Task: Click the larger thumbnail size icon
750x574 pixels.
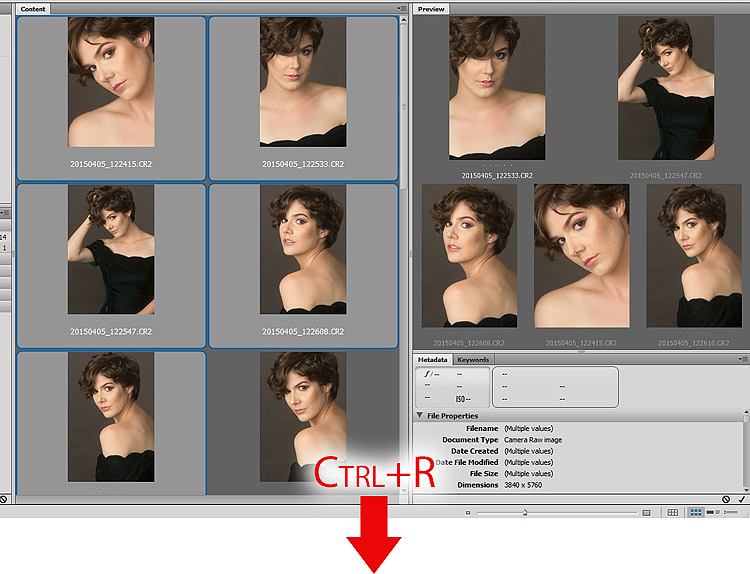Action: [646, 512]
